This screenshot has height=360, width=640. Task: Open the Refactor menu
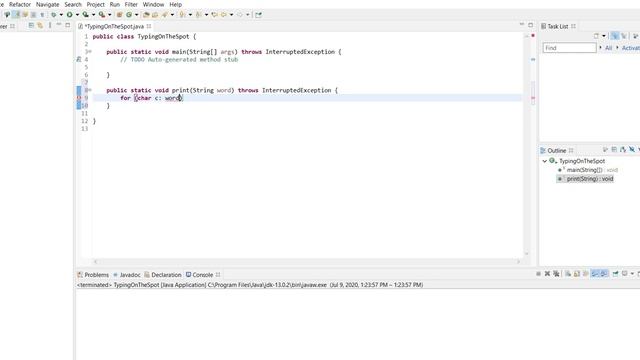click(20, 4)
